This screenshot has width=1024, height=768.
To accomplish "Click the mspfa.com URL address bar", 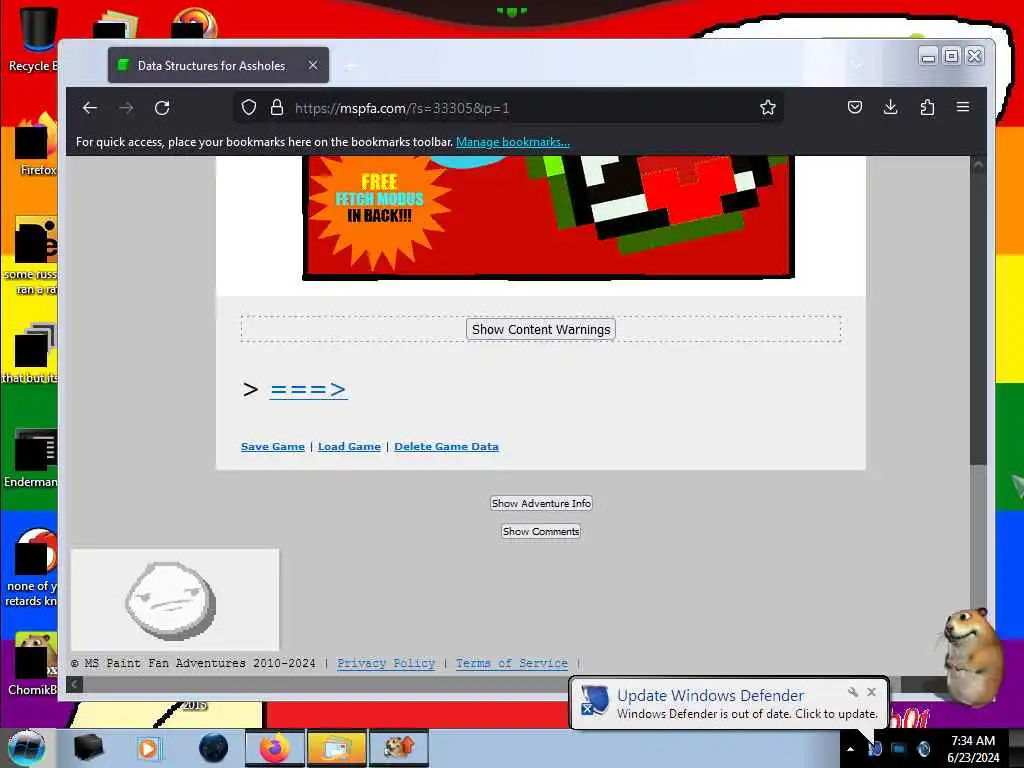I will pos(509,108).
